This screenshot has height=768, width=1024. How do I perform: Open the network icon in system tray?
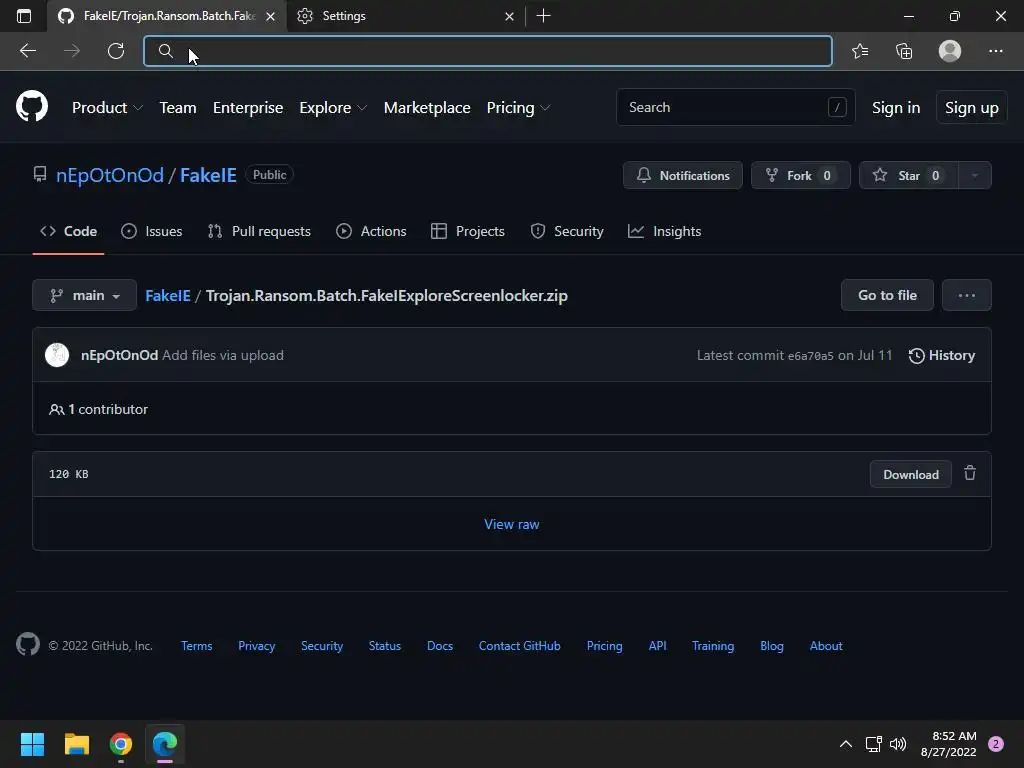coord(873,744)
